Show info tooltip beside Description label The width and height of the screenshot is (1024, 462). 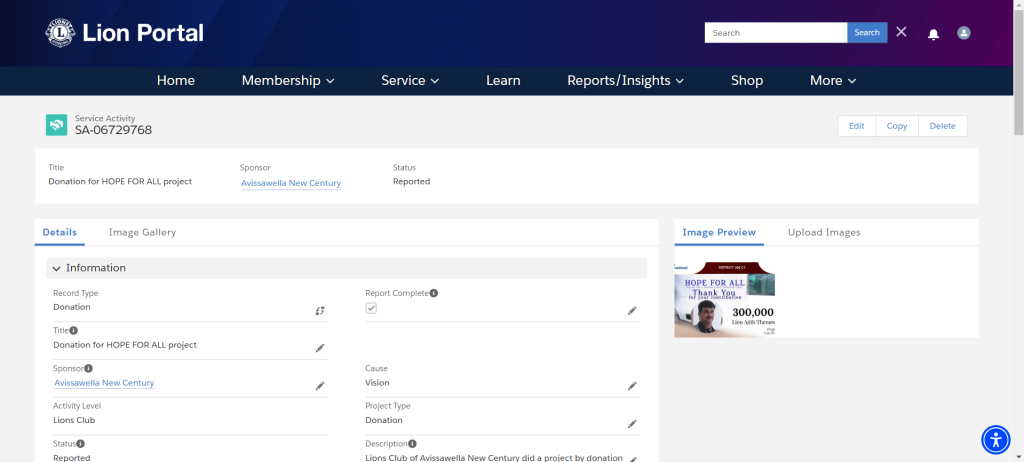[413, 444]
